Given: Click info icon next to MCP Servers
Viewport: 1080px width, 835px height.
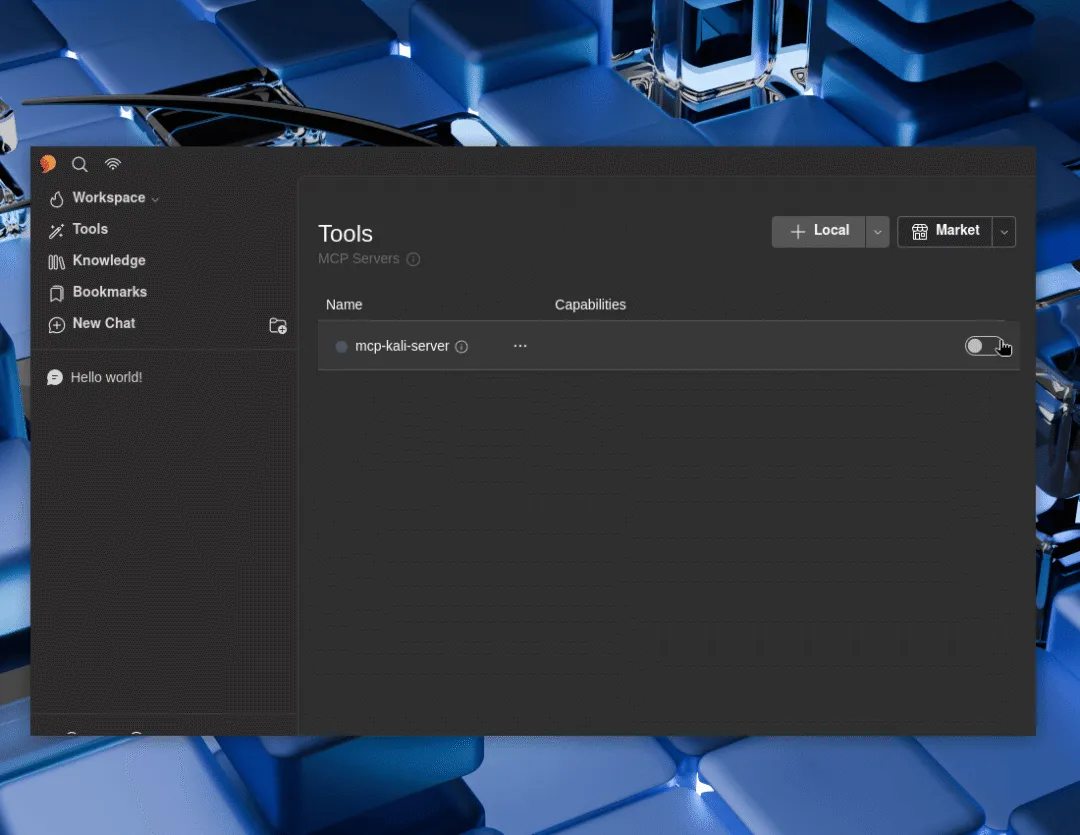Looking at the screenshot, I should (x=413, y=259).
